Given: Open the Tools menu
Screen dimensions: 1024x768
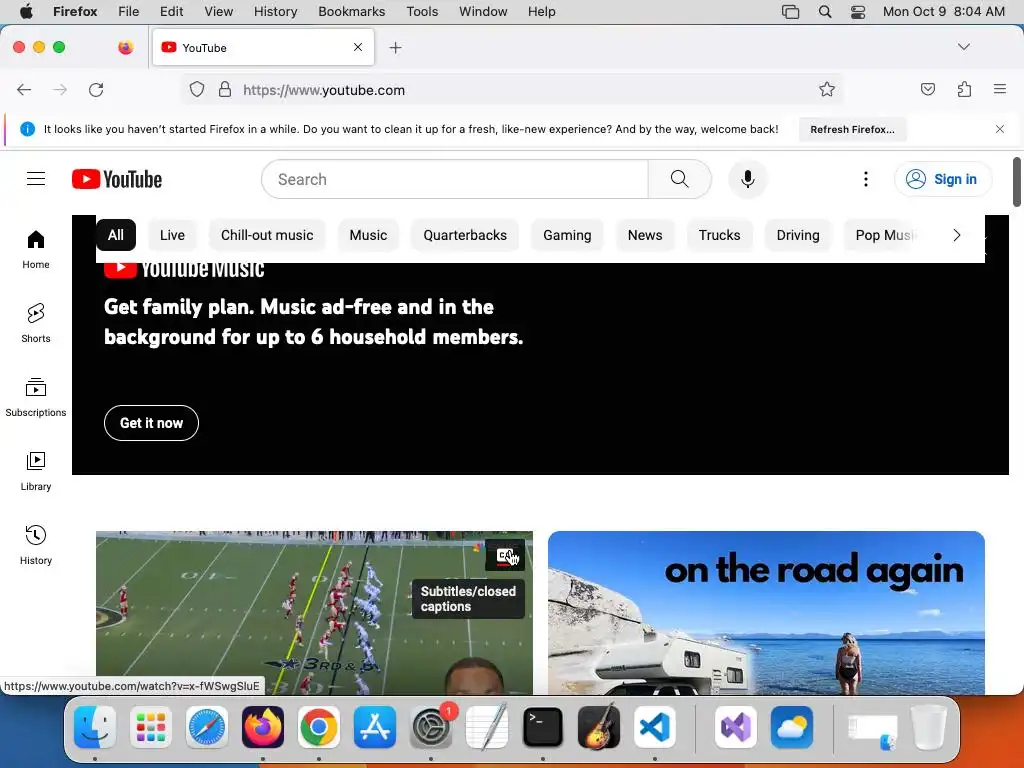Looking at the screenshot, I should [x=422, y=11].
